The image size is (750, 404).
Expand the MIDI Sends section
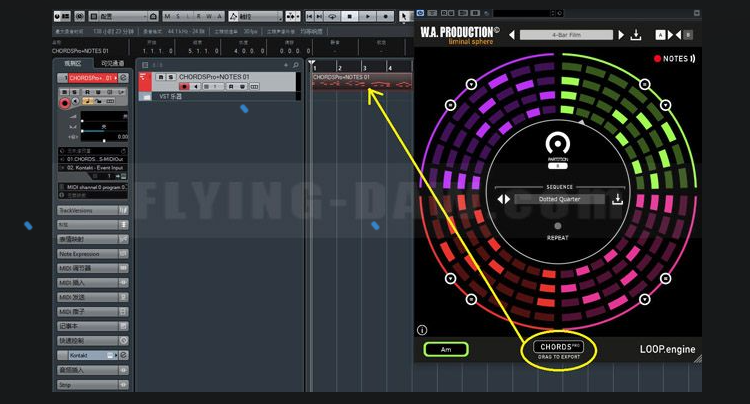tap(93, 297)
